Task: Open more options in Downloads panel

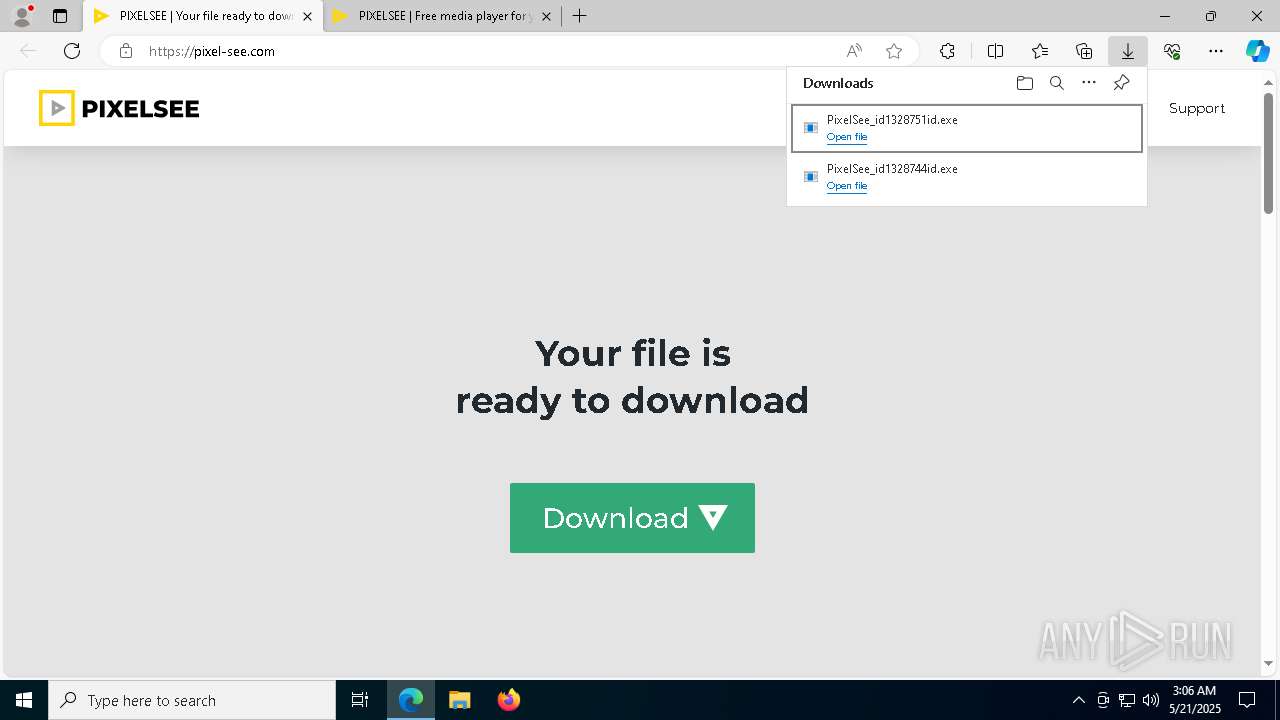Action: pyautogui.click(x=1089, y=83)
